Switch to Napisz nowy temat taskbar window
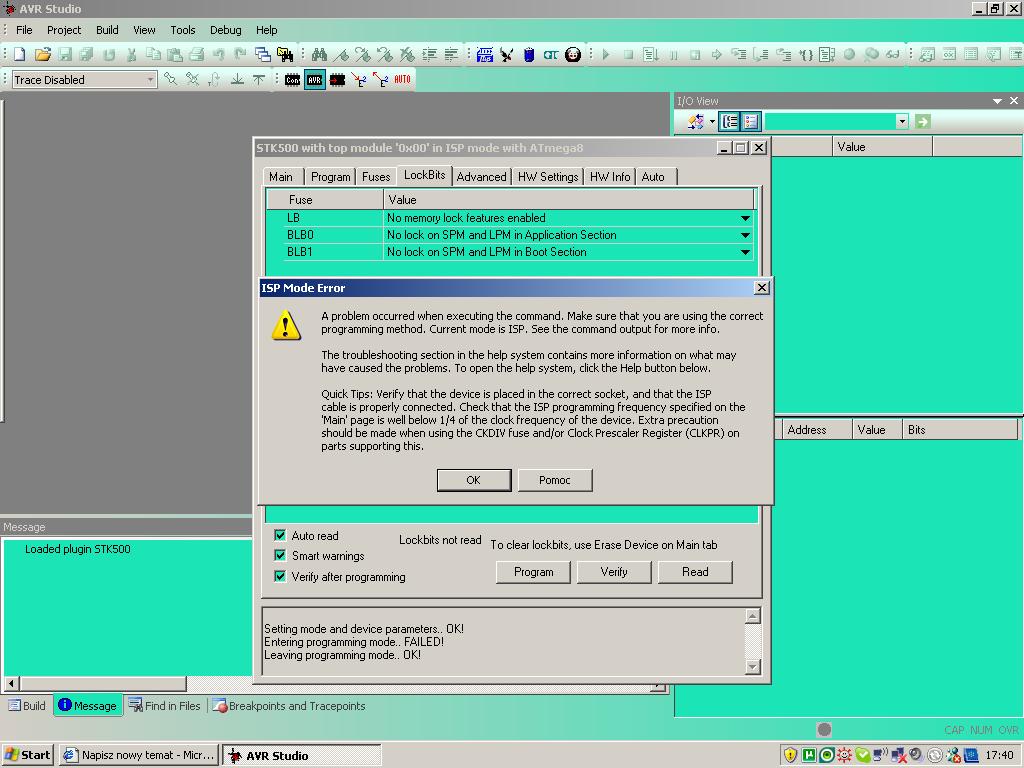 139,755
